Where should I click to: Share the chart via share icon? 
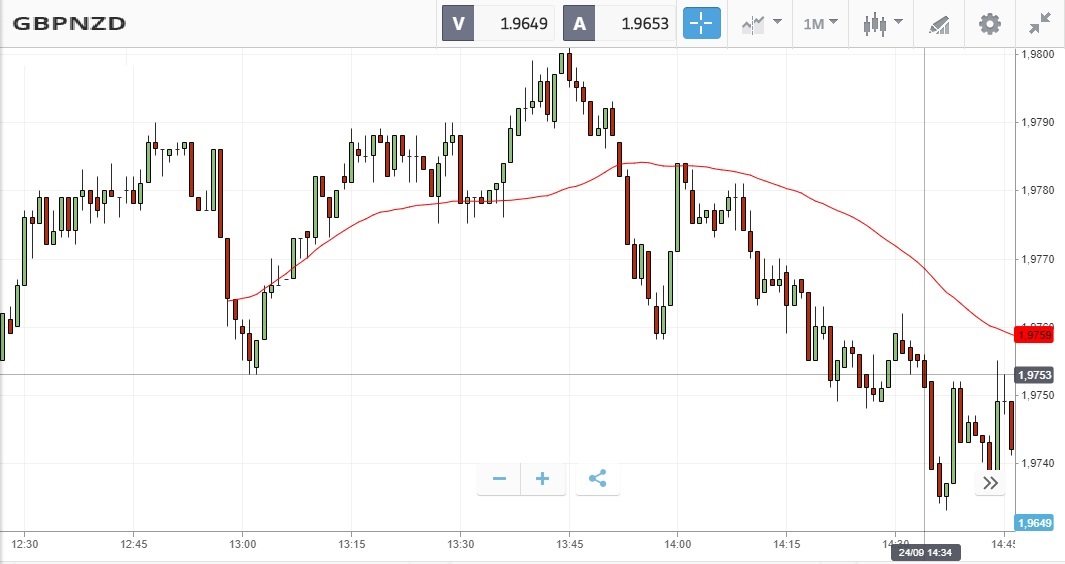[597, 479]
